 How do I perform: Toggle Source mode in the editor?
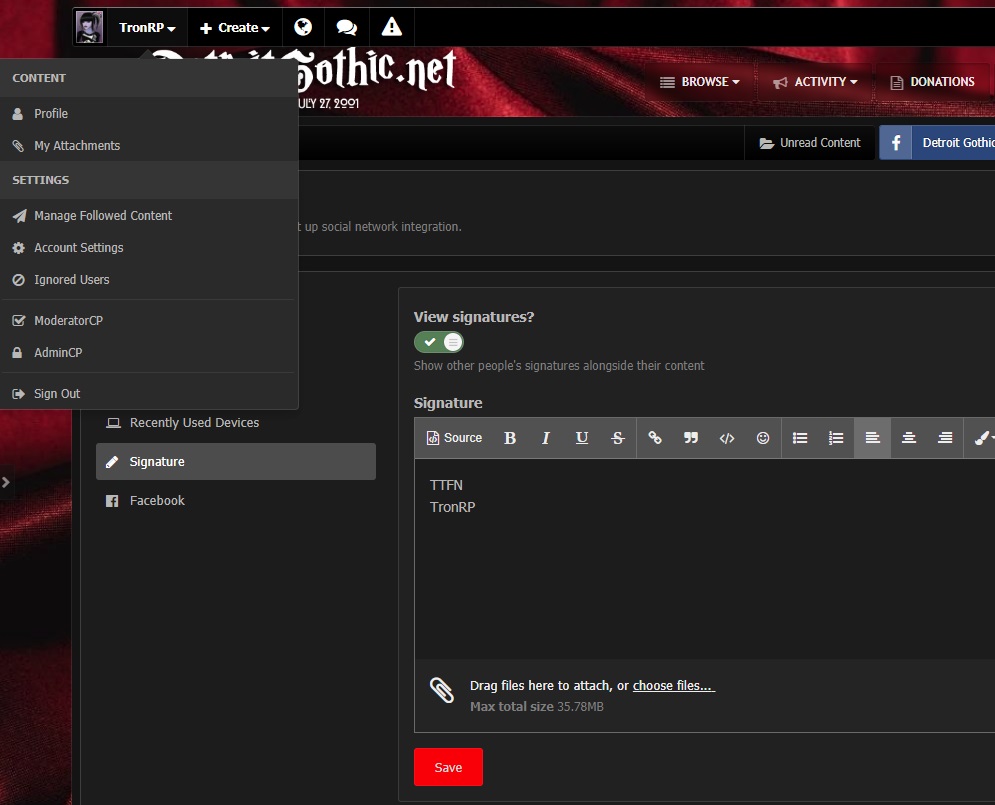454,438
